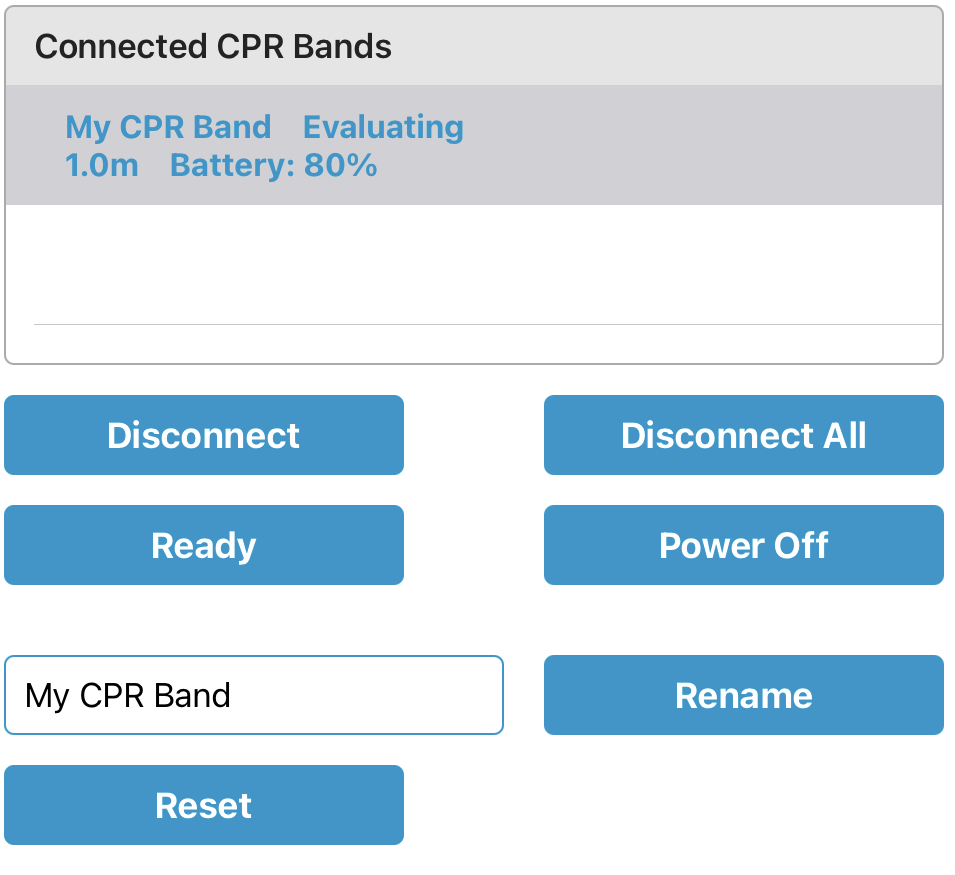Tap the Power Off control
This screenshot has height=875, width=955.
743,545
